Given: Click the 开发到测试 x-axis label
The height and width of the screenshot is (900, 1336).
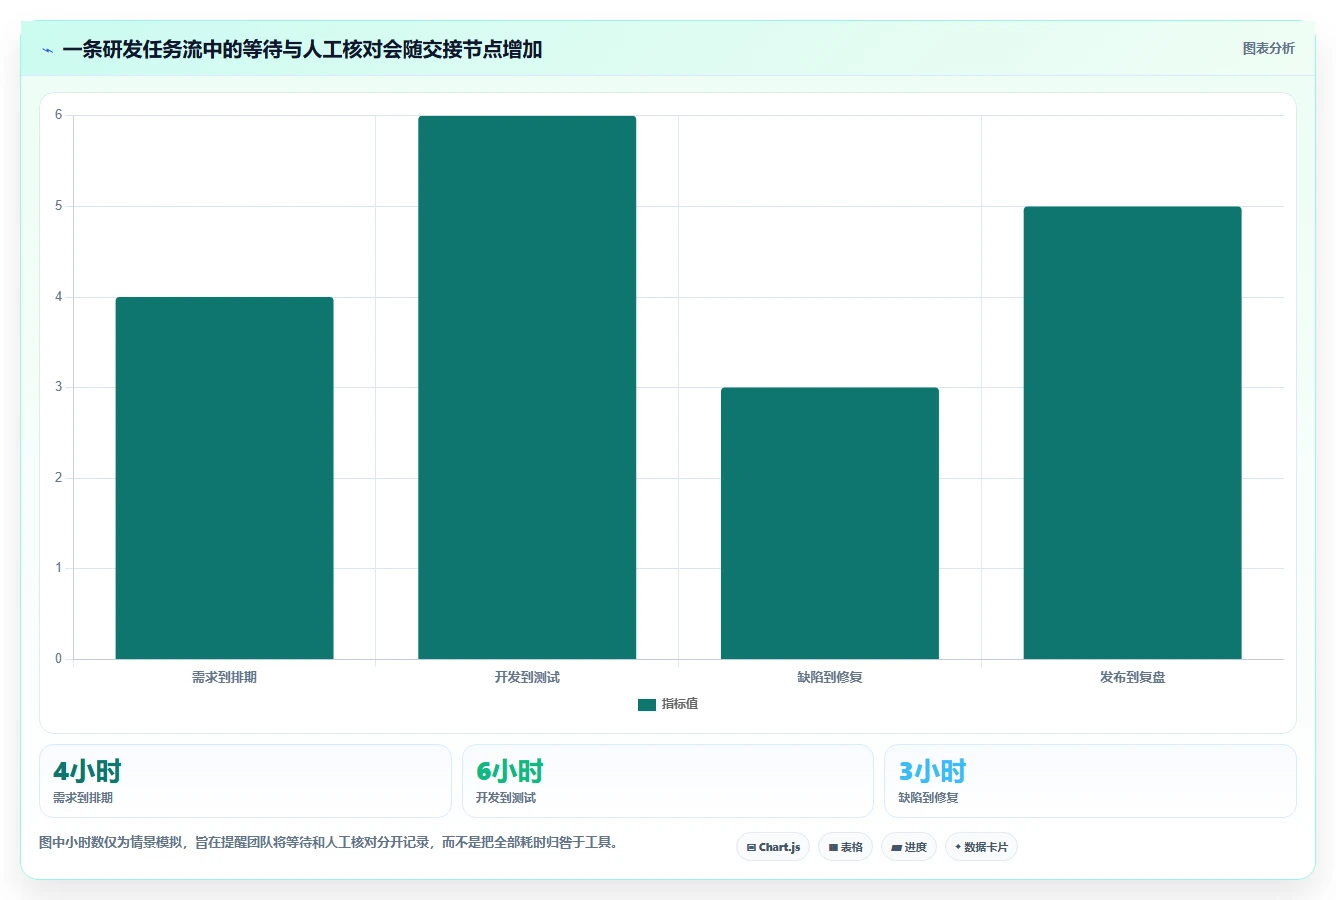Looking at the screenshot, I should click(527, 677).
